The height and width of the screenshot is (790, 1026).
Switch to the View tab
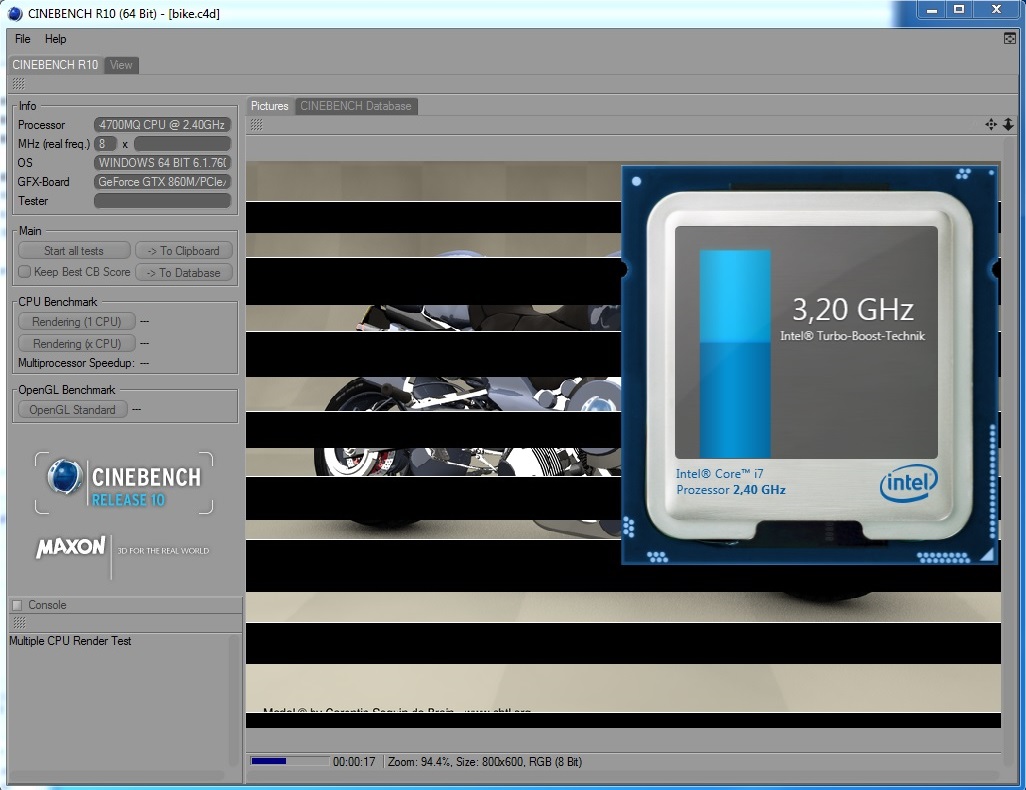121,65
